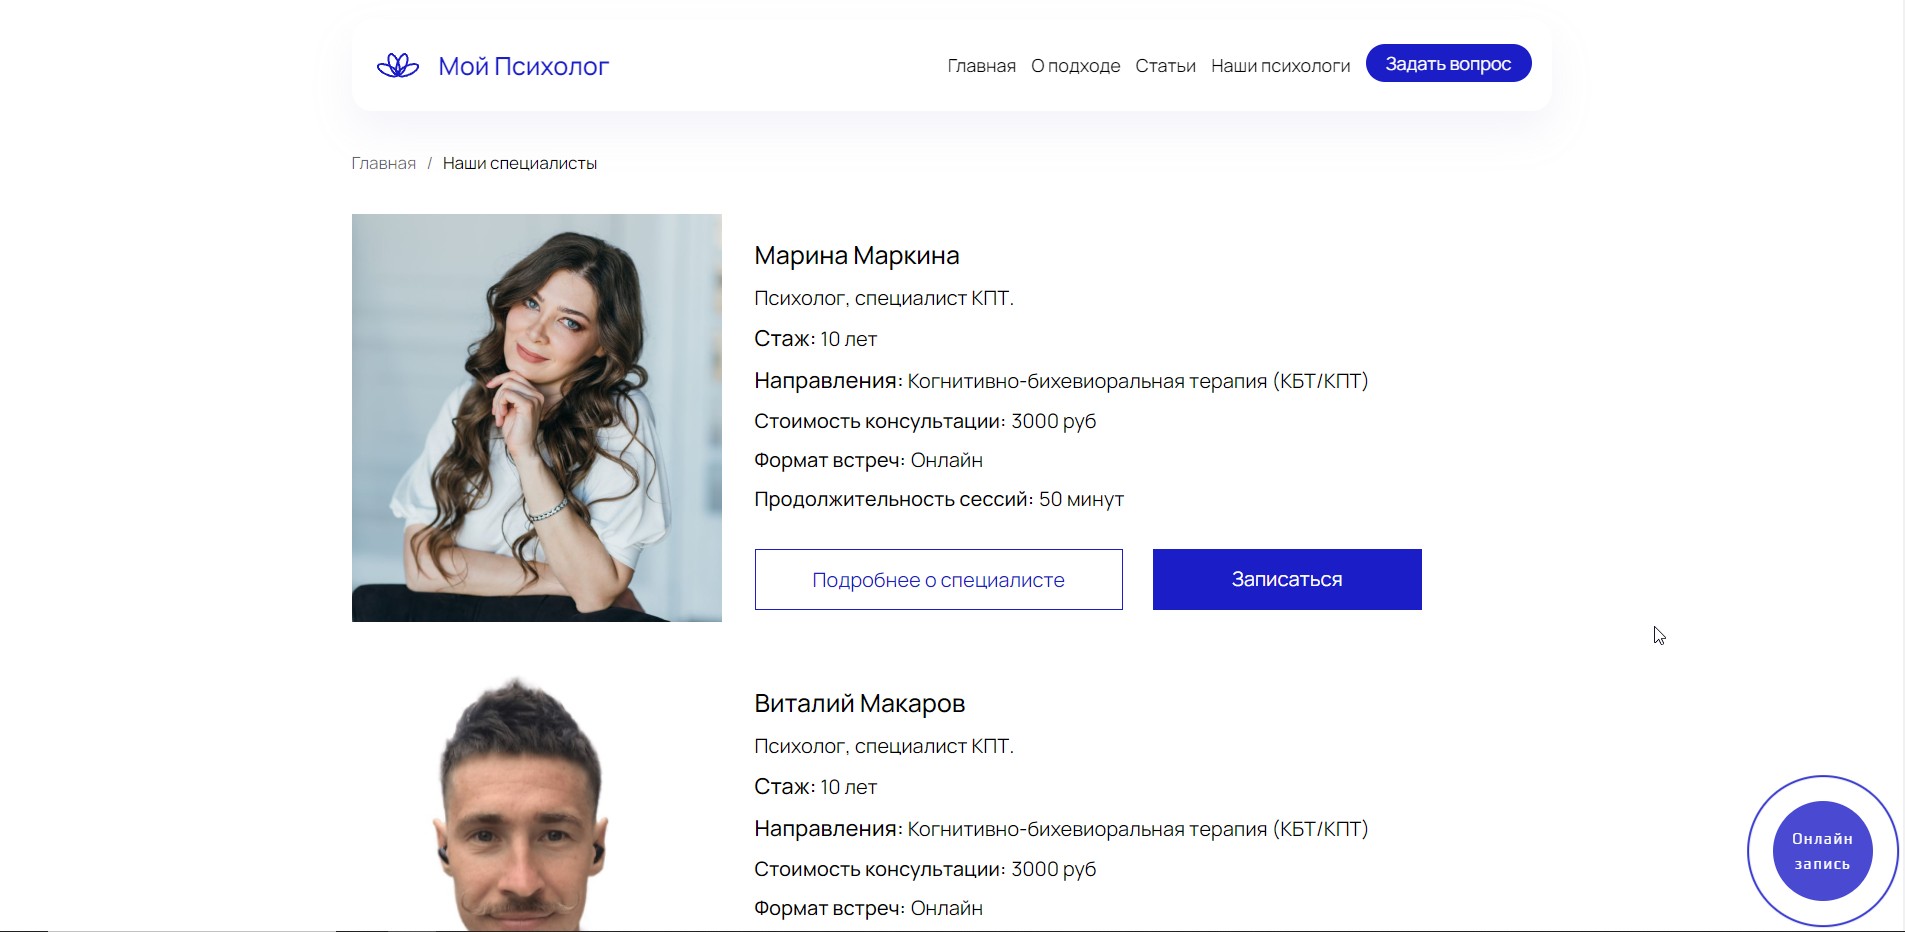Click the lotus flower logo icon
1905x932 pixels.
398,66
